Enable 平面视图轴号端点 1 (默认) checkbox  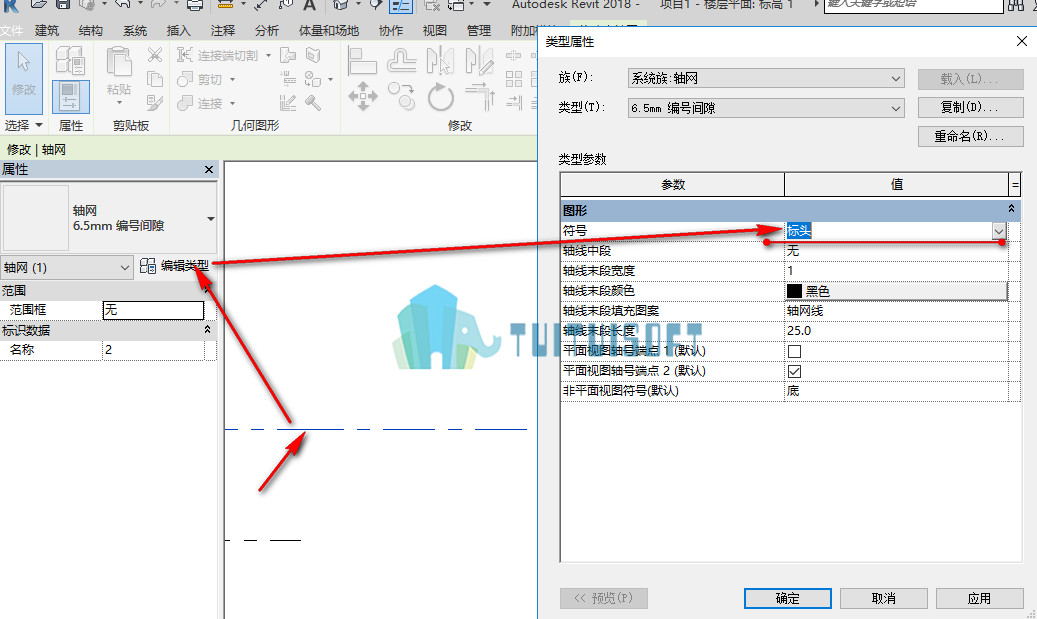pyautogui.click(x=794, y=351)
